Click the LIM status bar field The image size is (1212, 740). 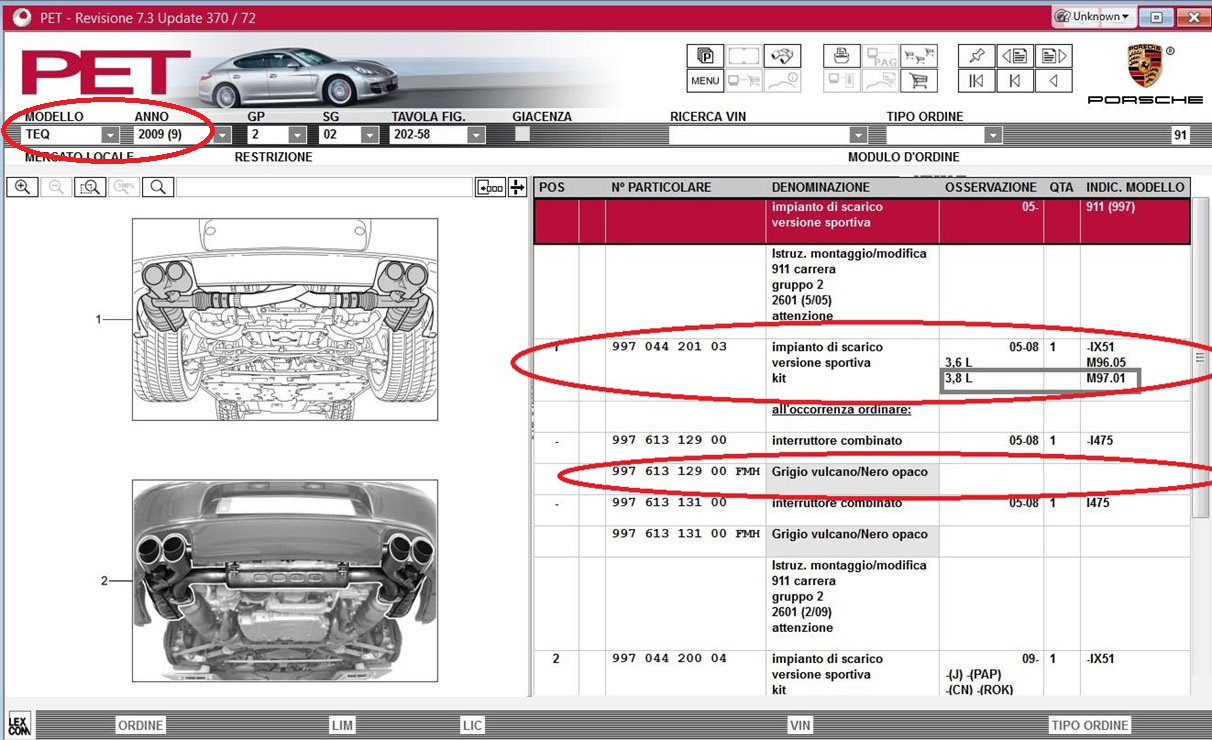(342, 725)
